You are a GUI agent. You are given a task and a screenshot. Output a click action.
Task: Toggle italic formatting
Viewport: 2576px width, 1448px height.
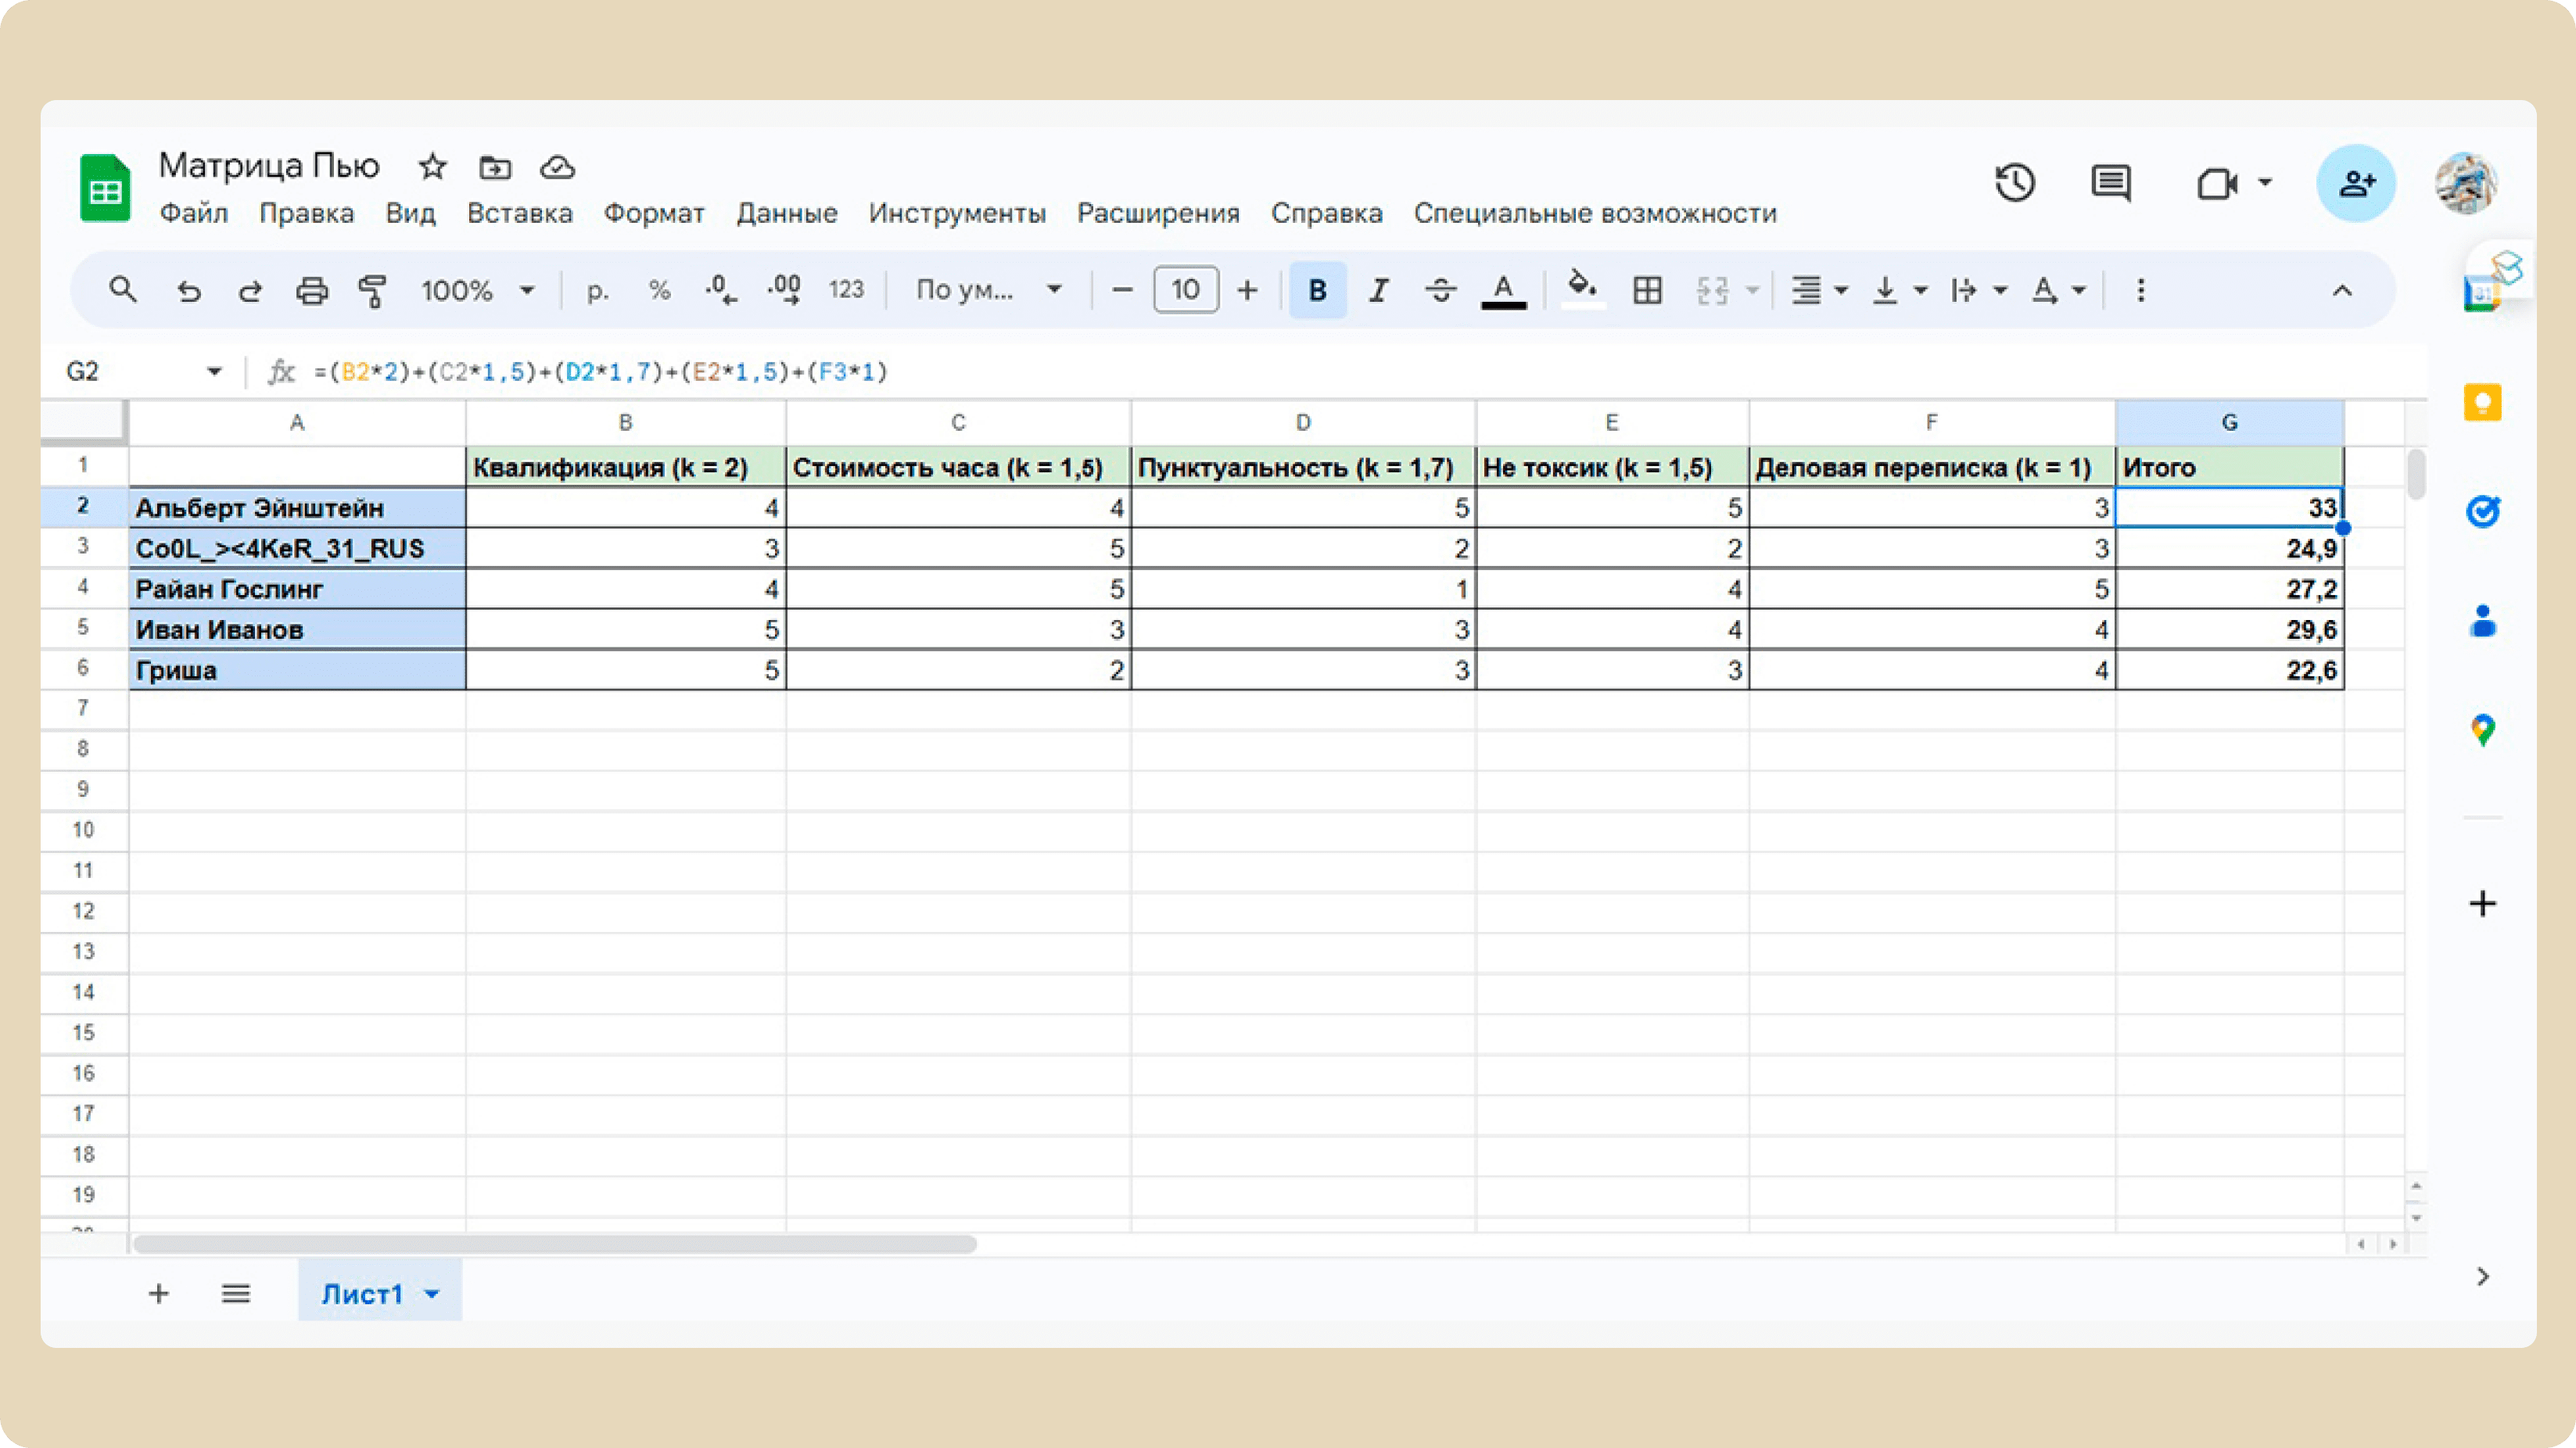[x=1379, y=291]
